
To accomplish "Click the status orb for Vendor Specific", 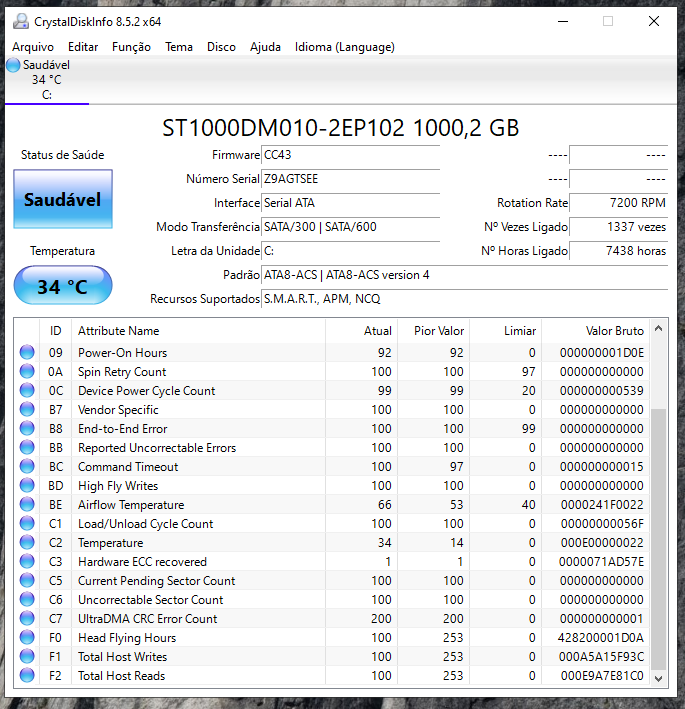I will 27,409.
